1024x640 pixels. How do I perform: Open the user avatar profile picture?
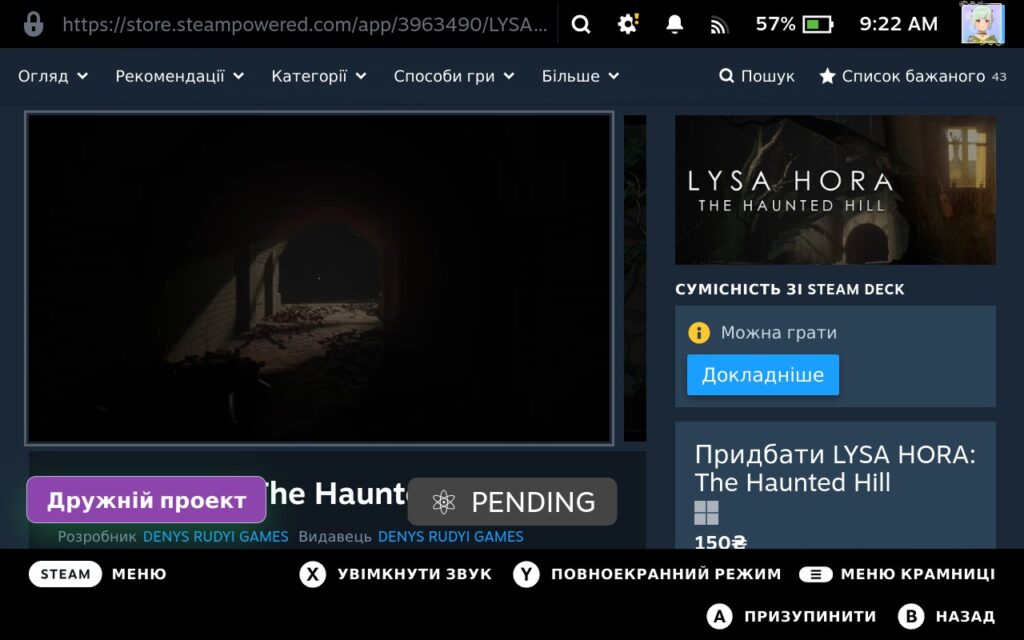982,24
